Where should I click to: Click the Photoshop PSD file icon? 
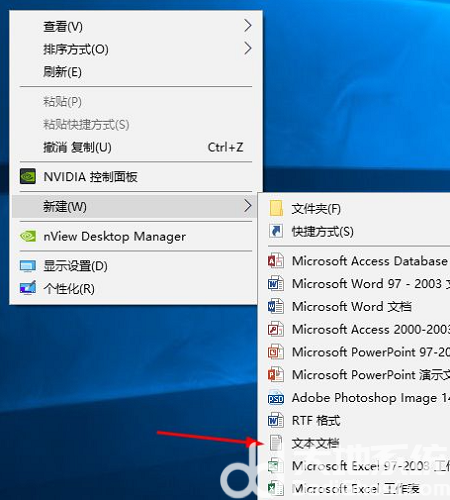click(276, 398)
